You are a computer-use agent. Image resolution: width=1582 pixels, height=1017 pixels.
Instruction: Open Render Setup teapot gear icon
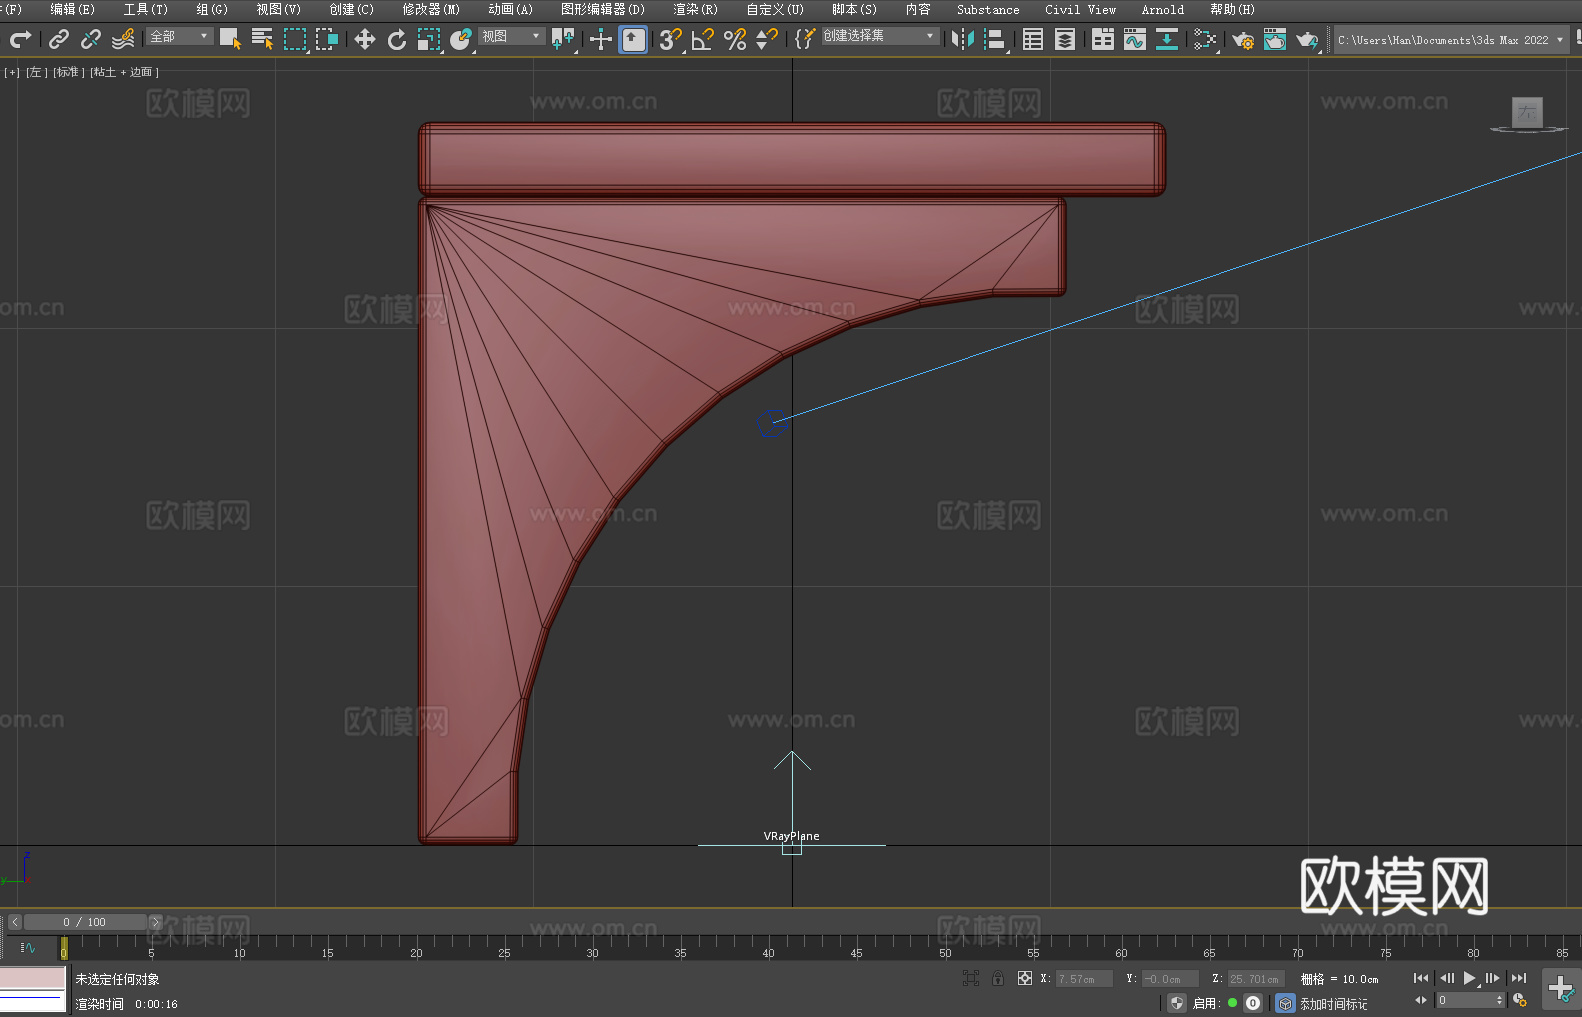pyautogui.click(x=1243, y=39)
